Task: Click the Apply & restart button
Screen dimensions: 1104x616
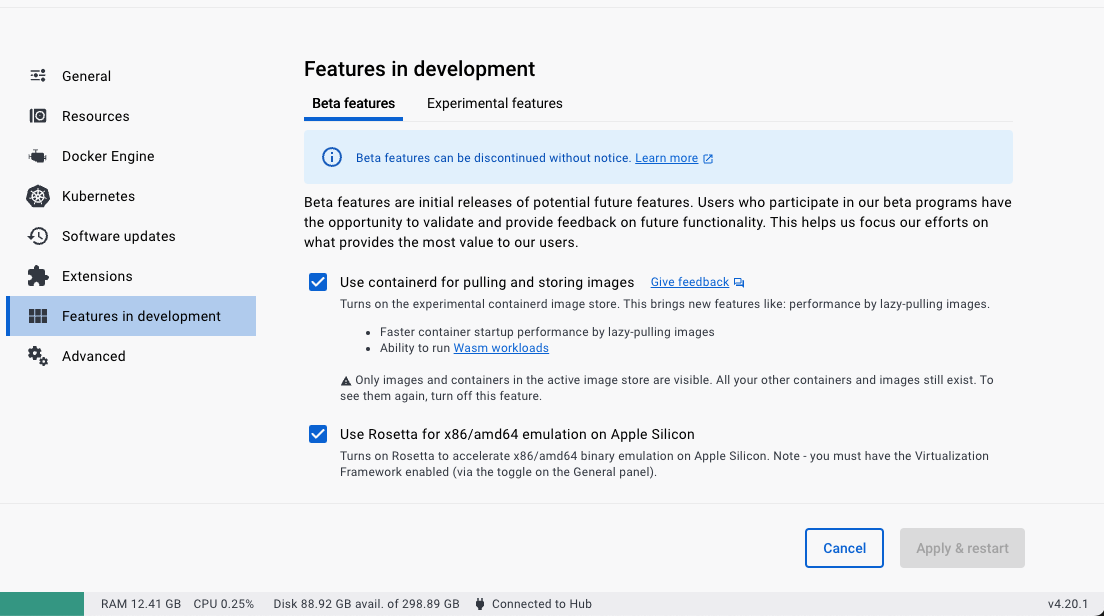Action: pos(962,548)
